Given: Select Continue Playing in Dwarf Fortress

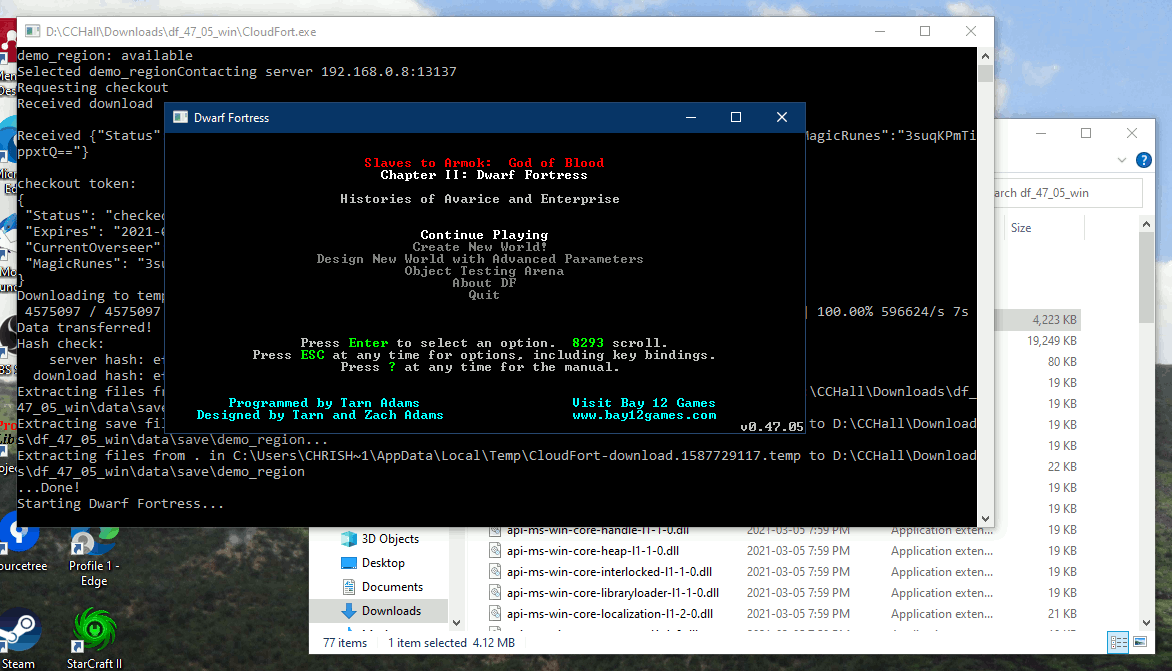Looking at the screenshot, I should (x=484, y=234).
